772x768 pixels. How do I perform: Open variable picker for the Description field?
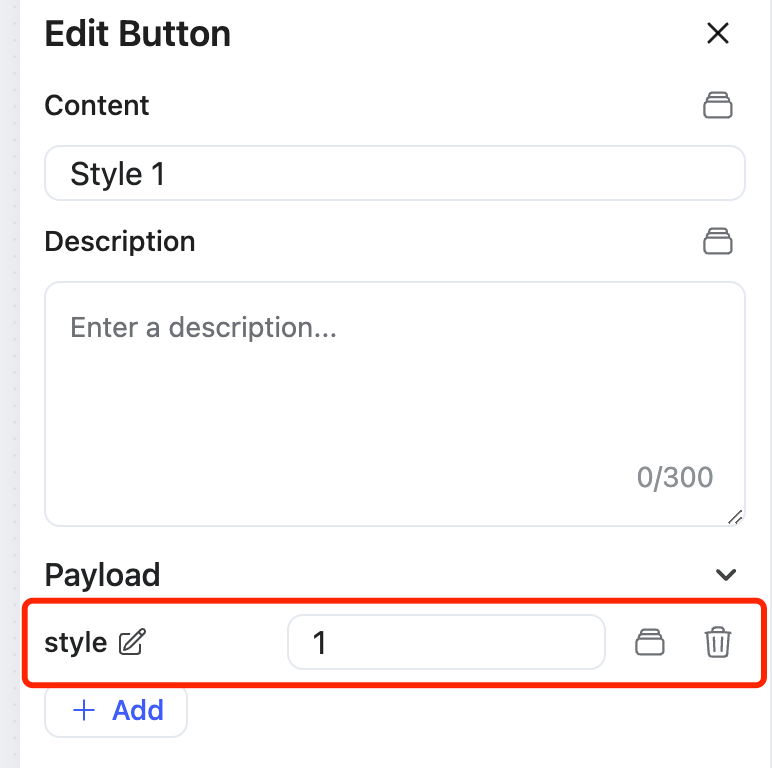click(718, 241)
